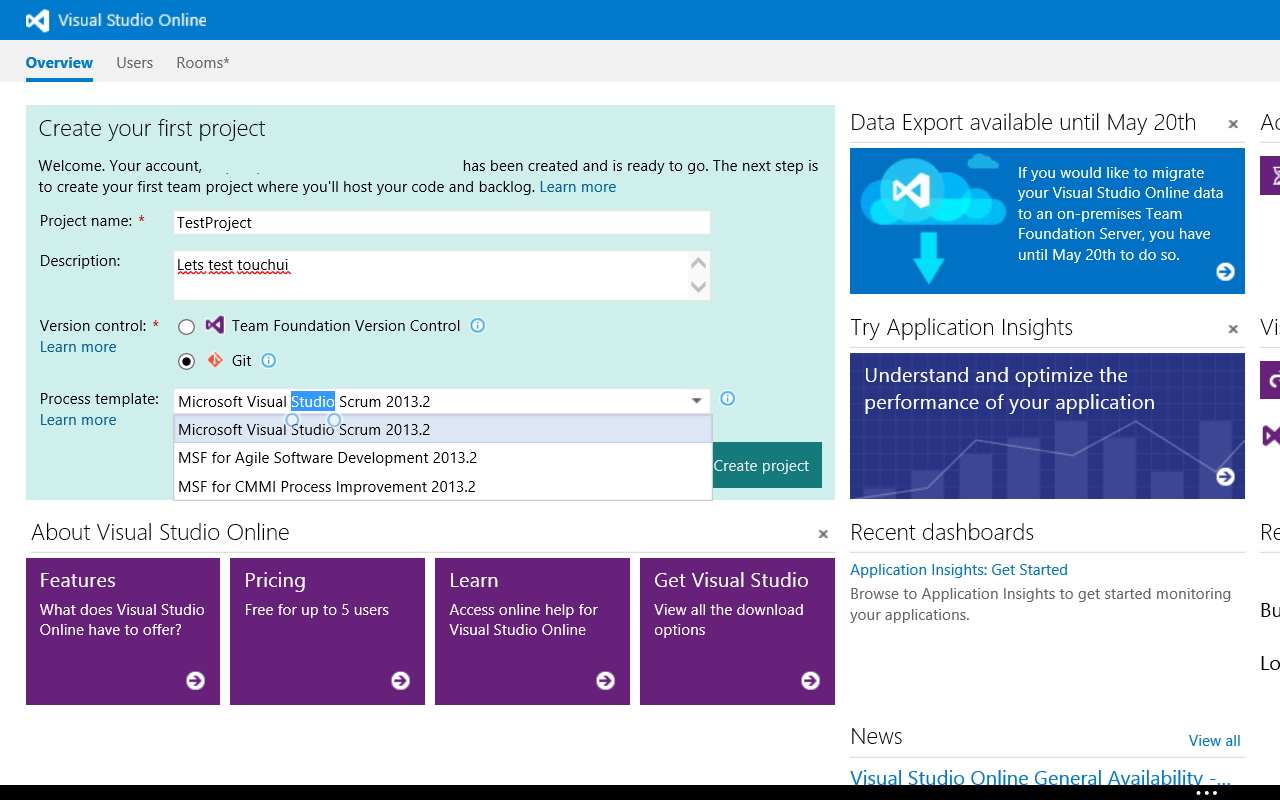Open info icon beside Process template dropdown

(x=728, y=398)
